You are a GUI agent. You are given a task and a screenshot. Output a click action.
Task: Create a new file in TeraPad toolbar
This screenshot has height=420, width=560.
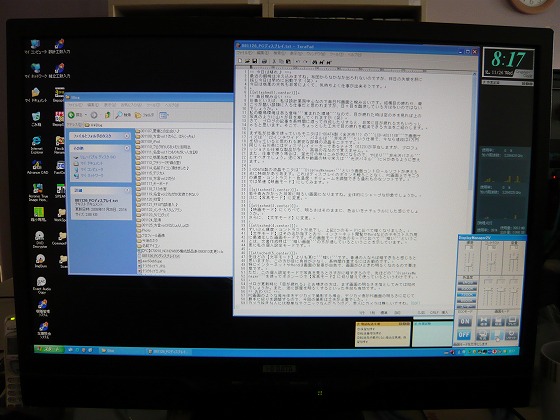pyautogui.click(x=240, y=61)
